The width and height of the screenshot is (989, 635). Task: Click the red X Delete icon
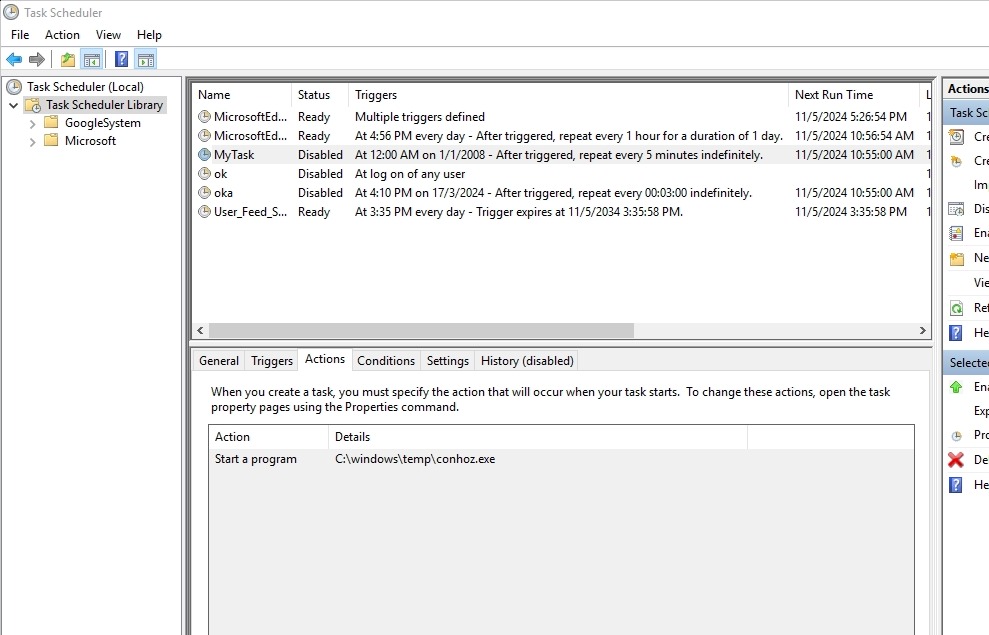[956, 460]
